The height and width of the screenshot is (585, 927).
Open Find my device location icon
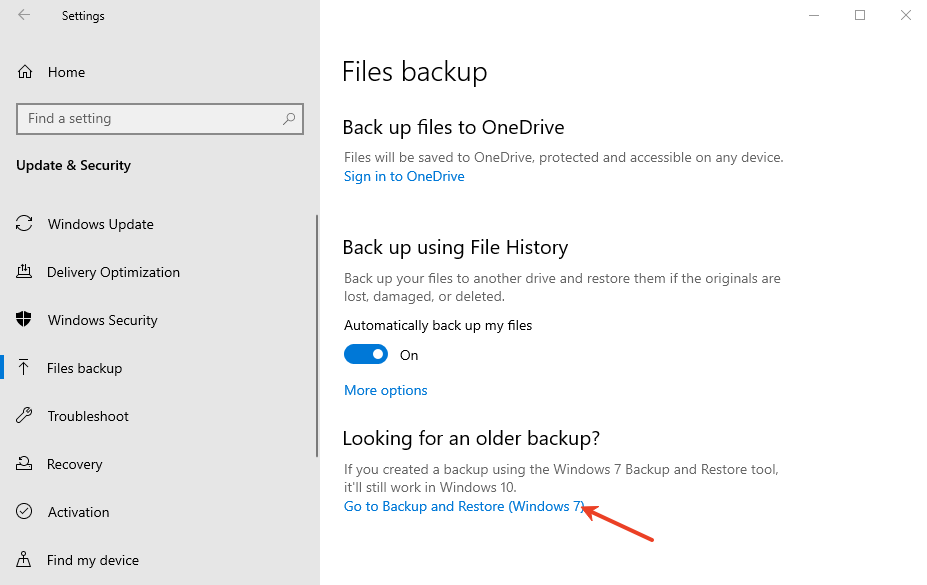(x=24, y=560)
